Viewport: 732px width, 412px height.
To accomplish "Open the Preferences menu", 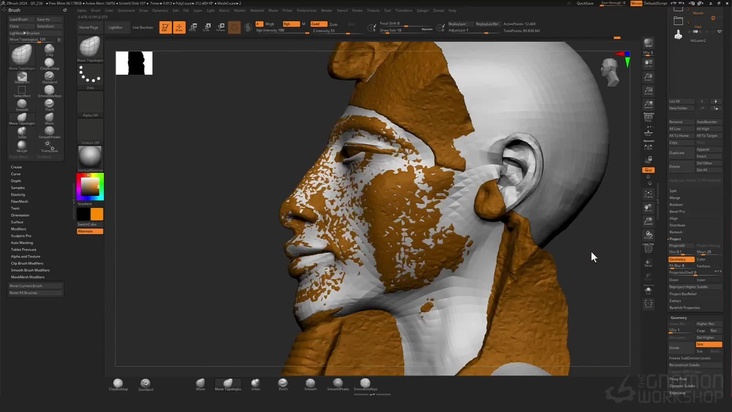I will [x=307, y=10].
